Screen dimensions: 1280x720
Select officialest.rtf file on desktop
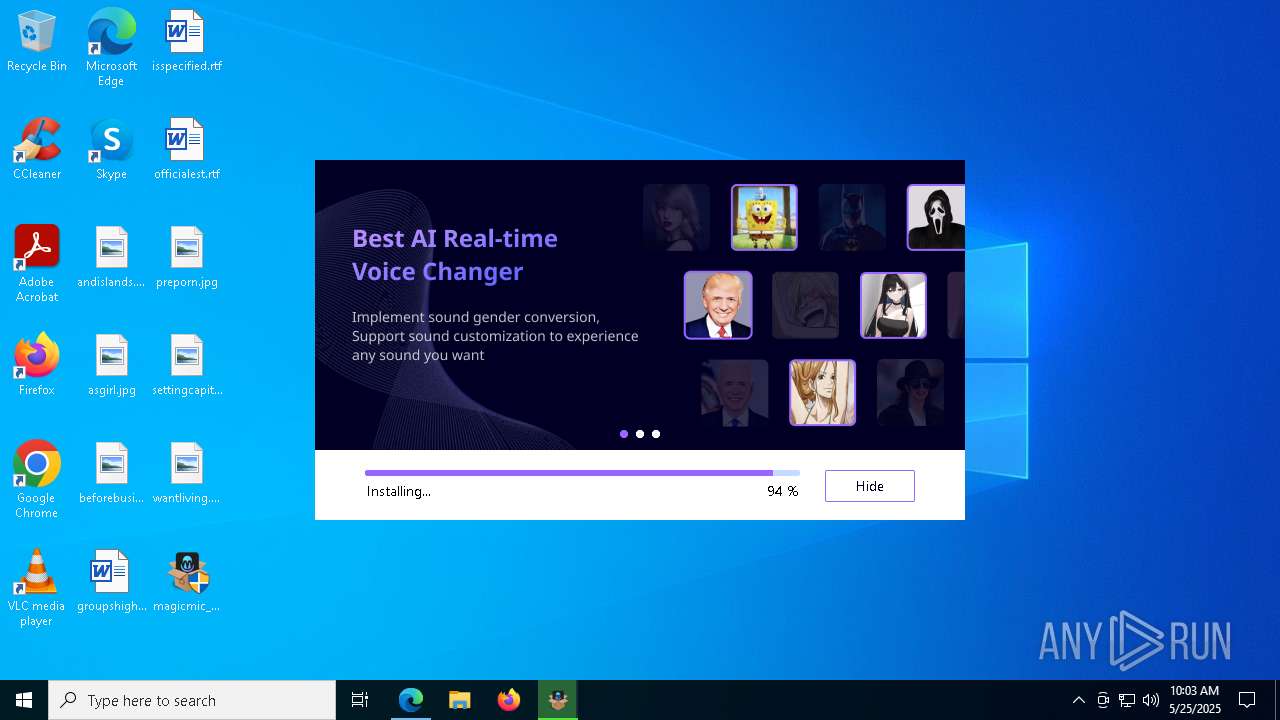[x=187, y=150]
